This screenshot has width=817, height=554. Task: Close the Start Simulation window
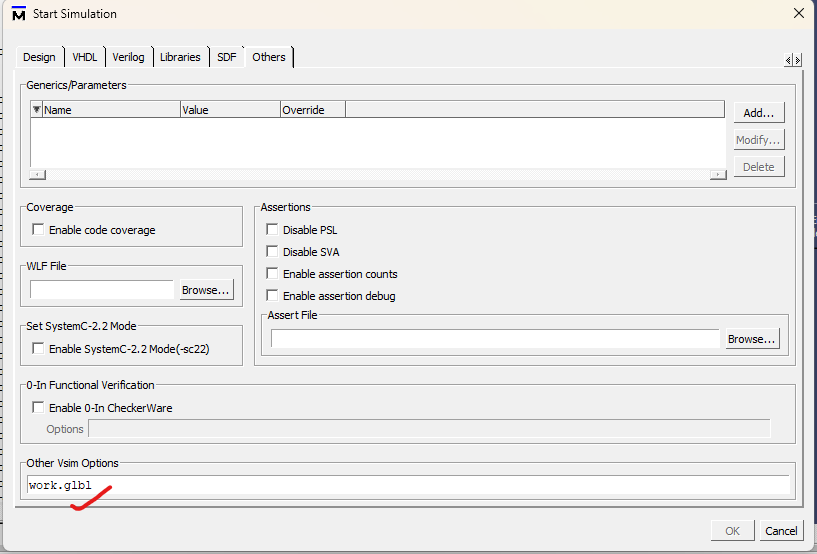[799, 14]
